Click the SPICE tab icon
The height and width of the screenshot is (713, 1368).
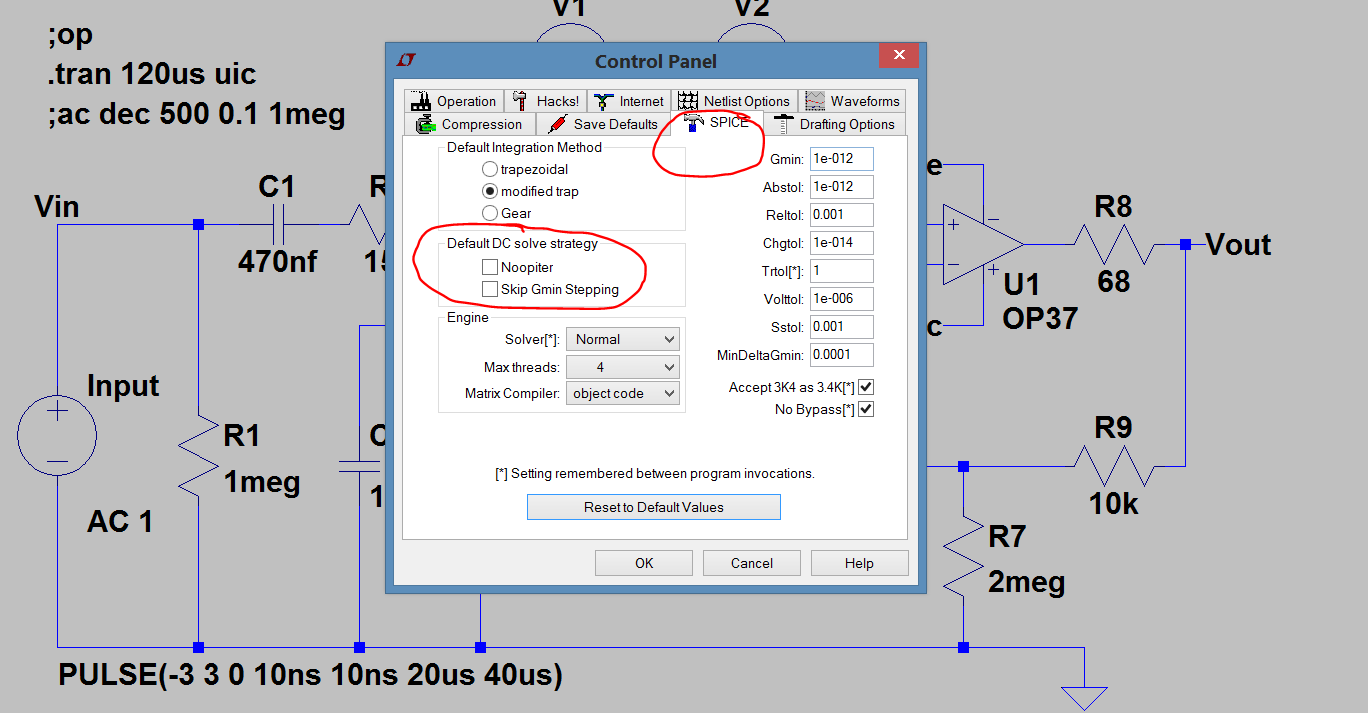(694, 124)
